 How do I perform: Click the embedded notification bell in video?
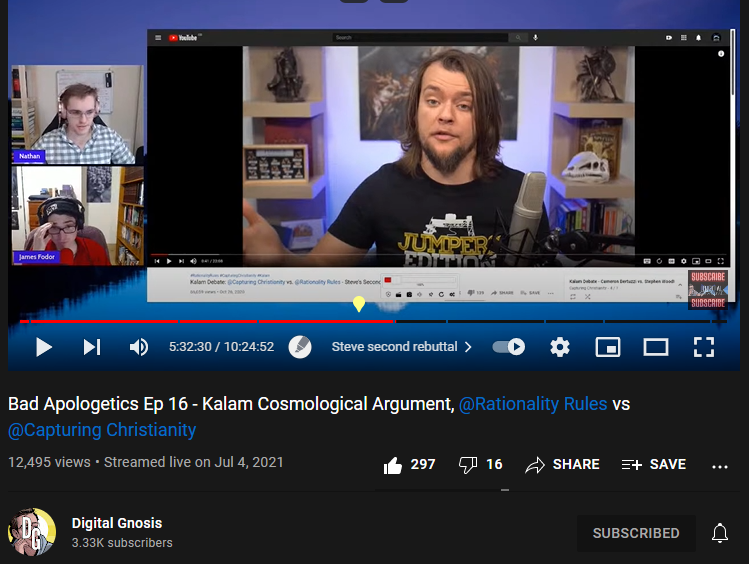pos(698,38)
